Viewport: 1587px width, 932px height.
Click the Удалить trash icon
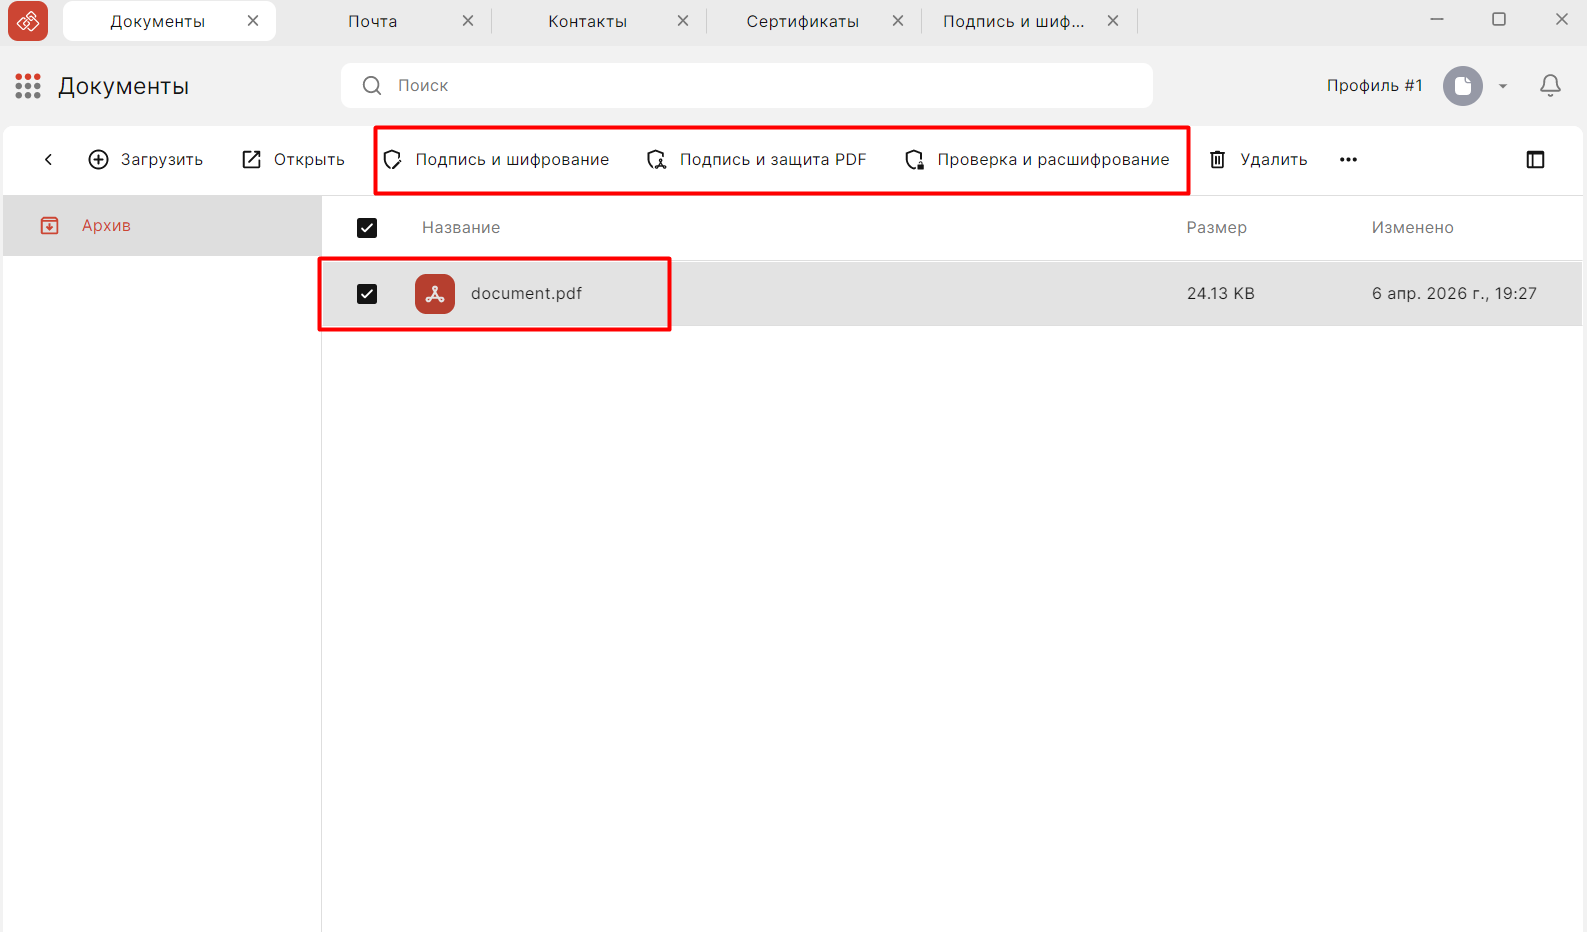[1217, 160]
